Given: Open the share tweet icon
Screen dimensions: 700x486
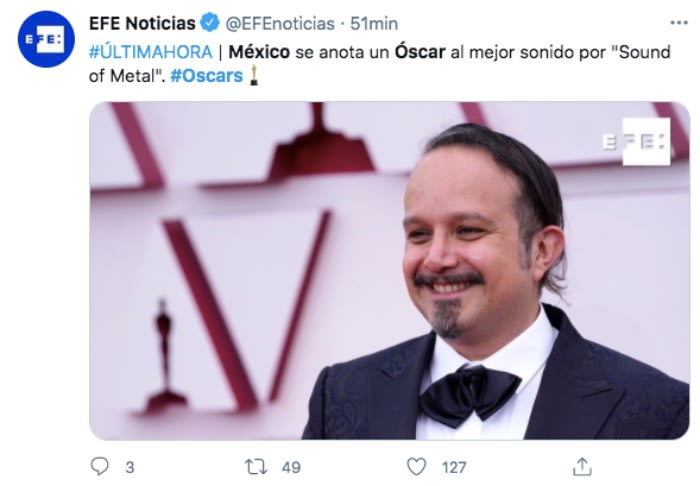Looking at the screenshot, I should 582,466.
